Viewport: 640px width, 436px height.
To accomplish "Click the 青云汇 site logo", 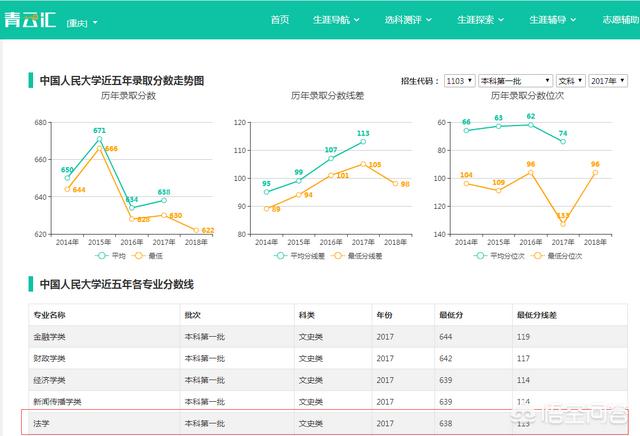I will (x=30, y=20).
